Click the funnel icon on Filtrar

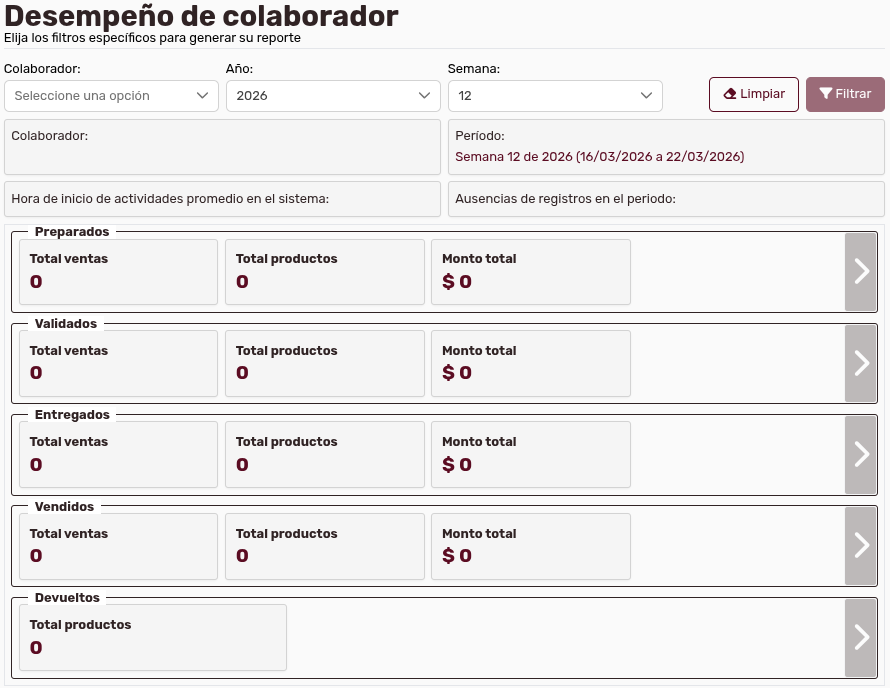click(826, 94)
